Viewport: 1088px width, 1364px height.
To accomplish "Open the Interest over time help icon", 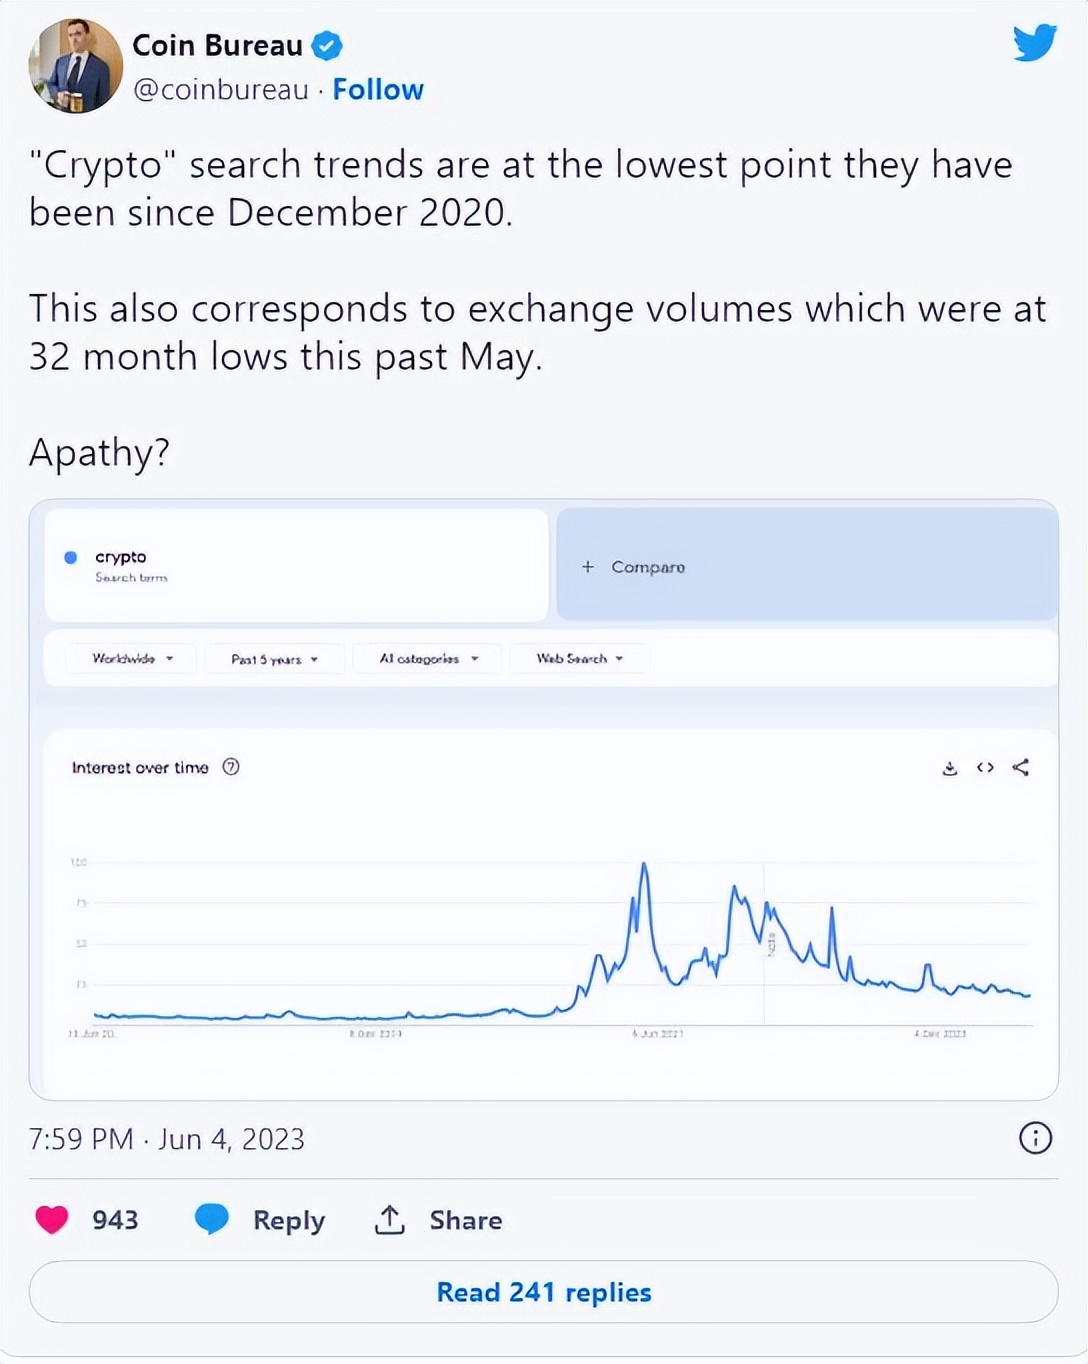I will (x=231, y=767).
